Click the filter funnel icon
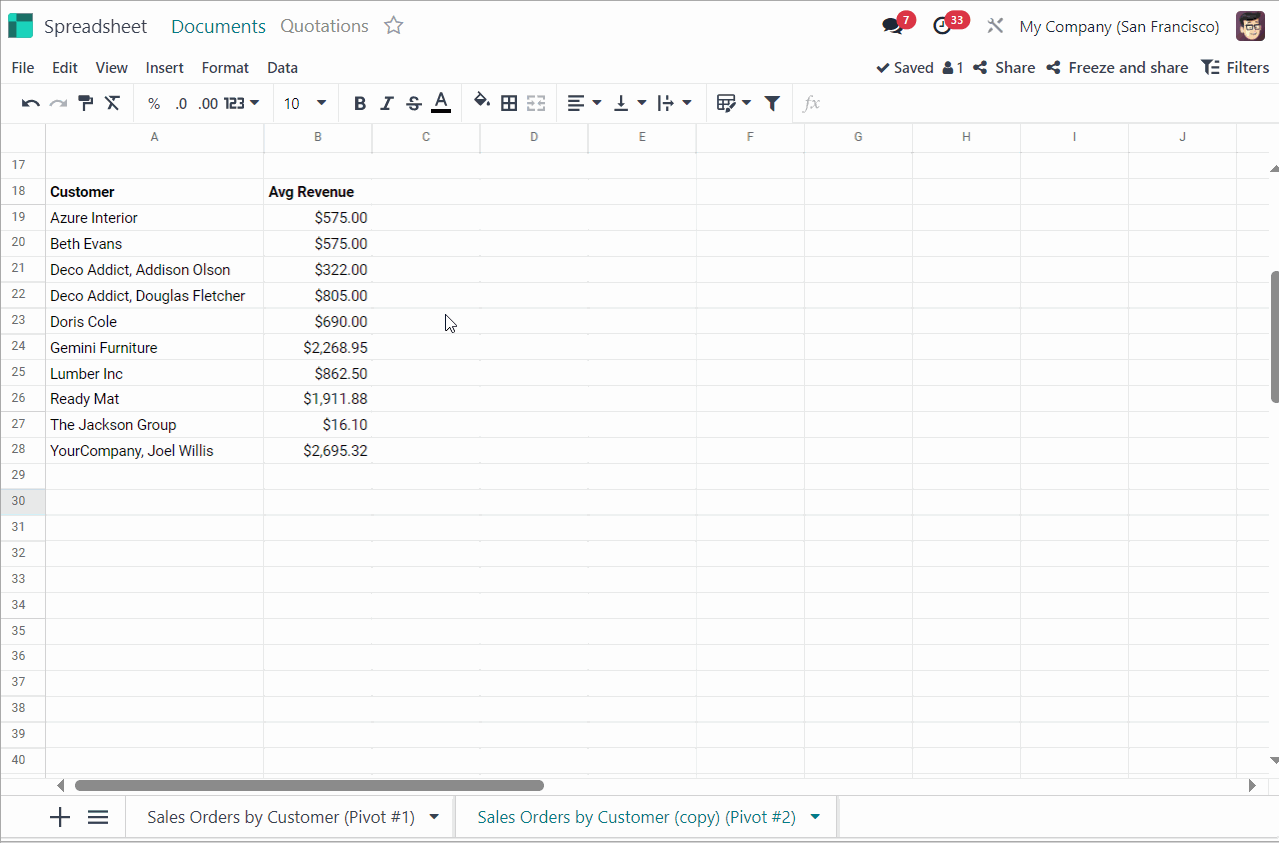The image size is (1279, 843). pyautogui.click(x=772, y=103)
